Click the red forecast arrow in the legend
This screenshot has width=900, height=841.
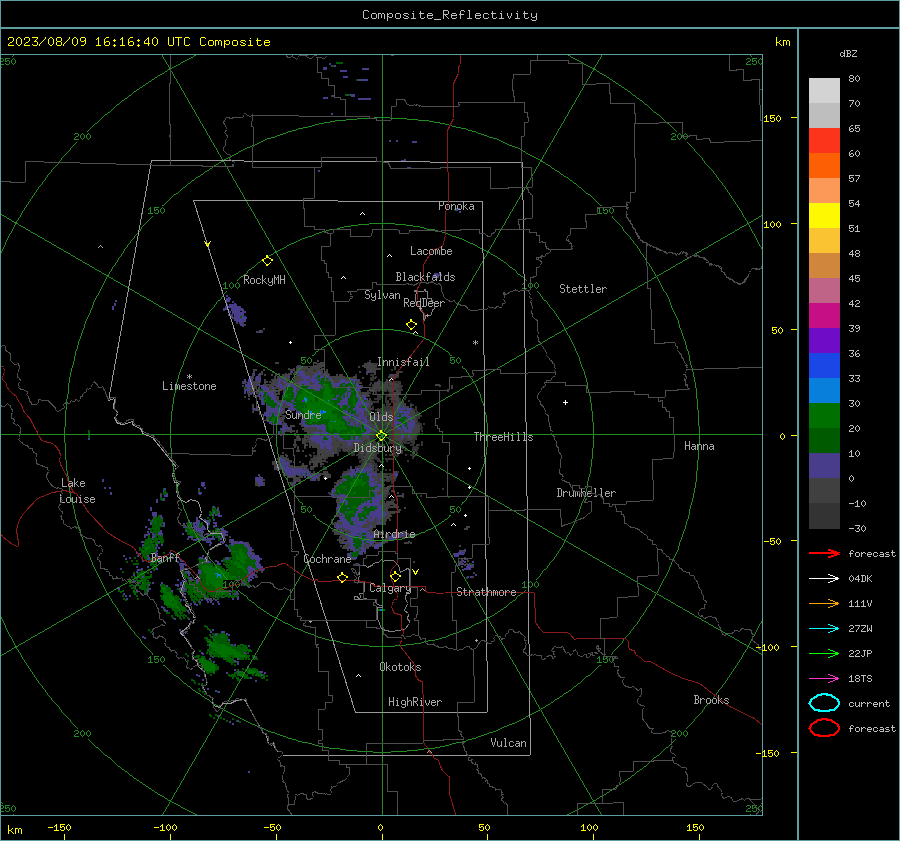[x=824, y=553]
